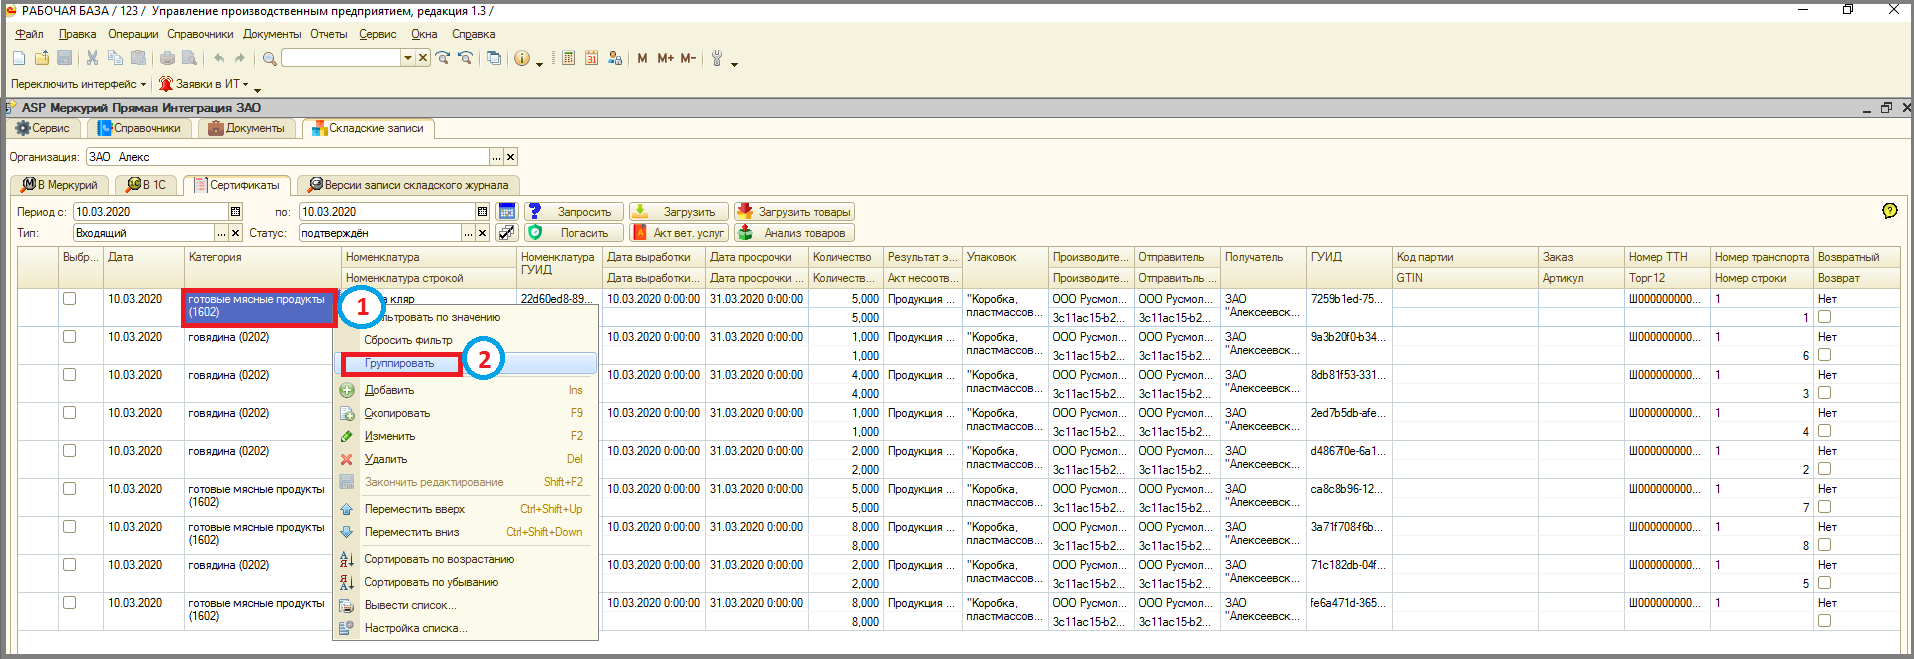Expand the search box dropdown arrow
The width and height of the screenshot is (1914, 659).
(407, 58)
